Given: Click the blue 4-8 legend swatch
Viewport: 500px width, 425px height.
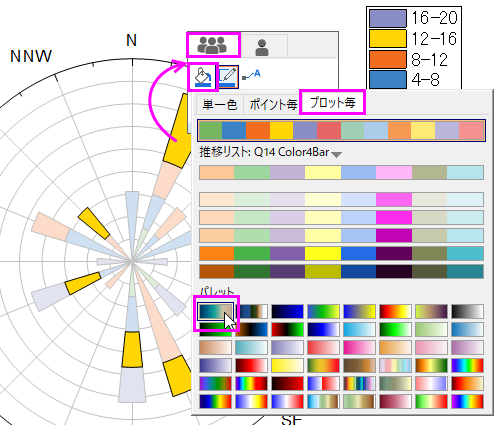Looking at the screenshot, I should coord(388,79).
